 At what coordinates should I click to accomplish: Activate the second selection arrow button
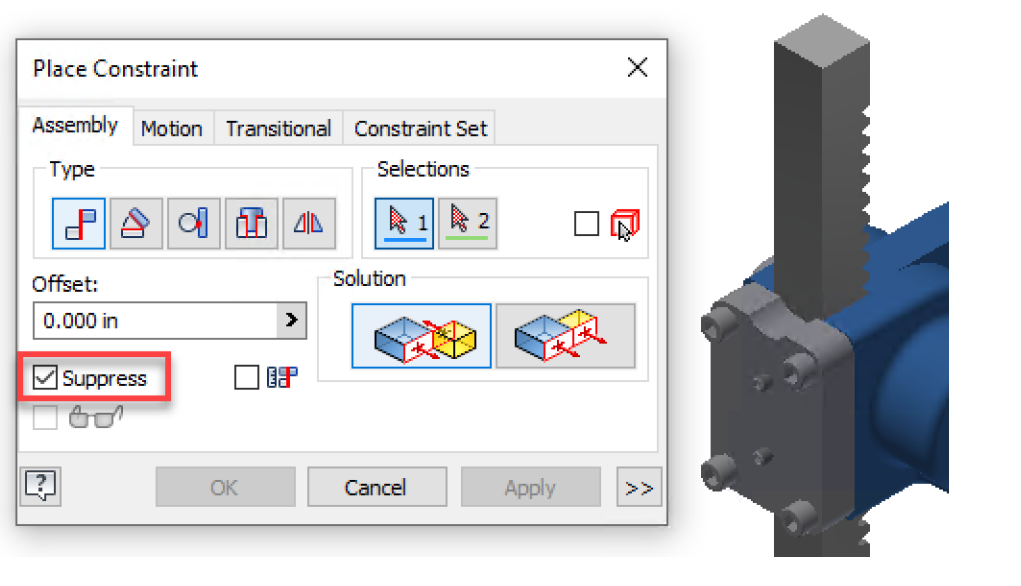[468, 223]
